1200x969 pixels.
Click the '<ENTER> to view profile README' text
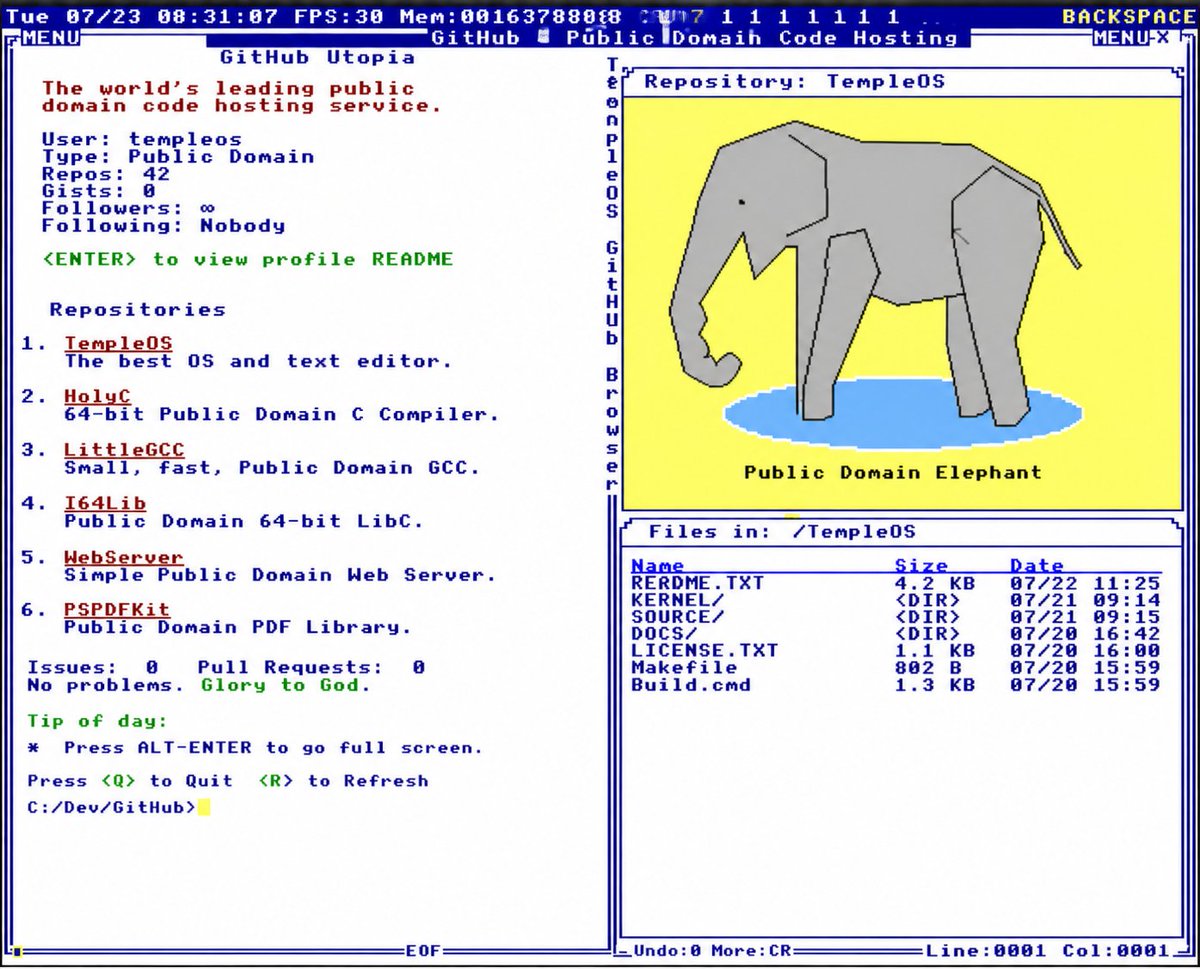[248, 259]
